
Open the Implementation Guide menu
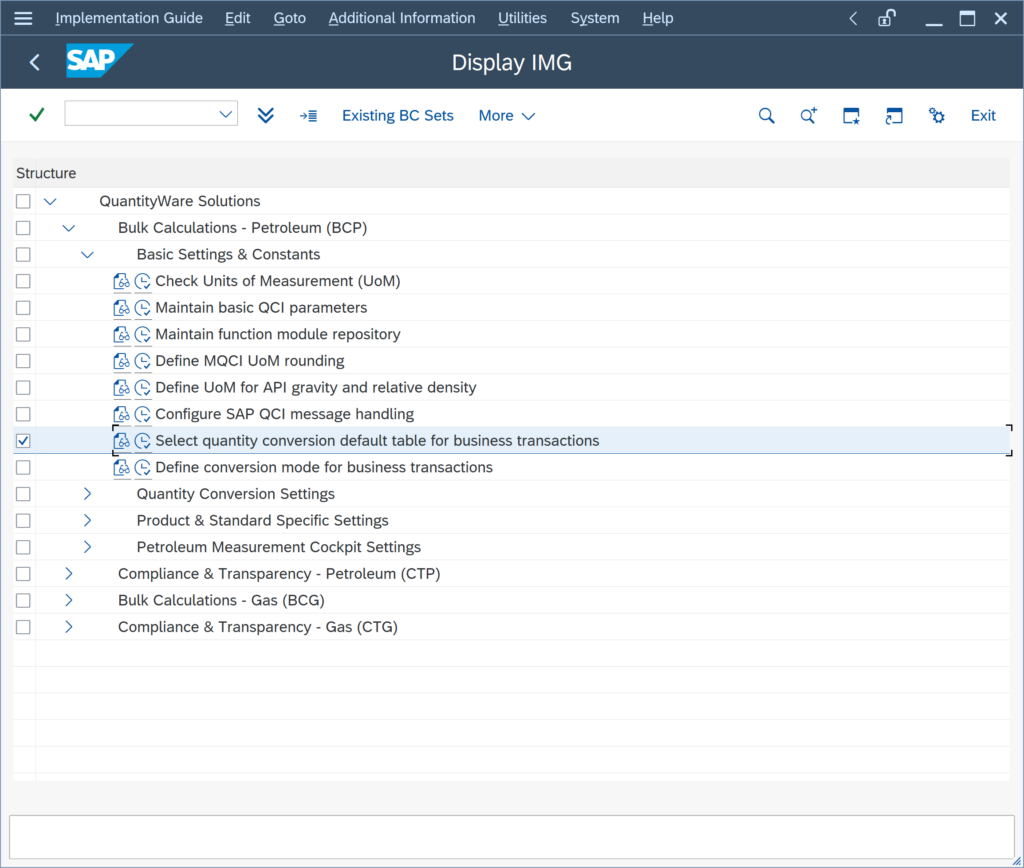[129, 18]
